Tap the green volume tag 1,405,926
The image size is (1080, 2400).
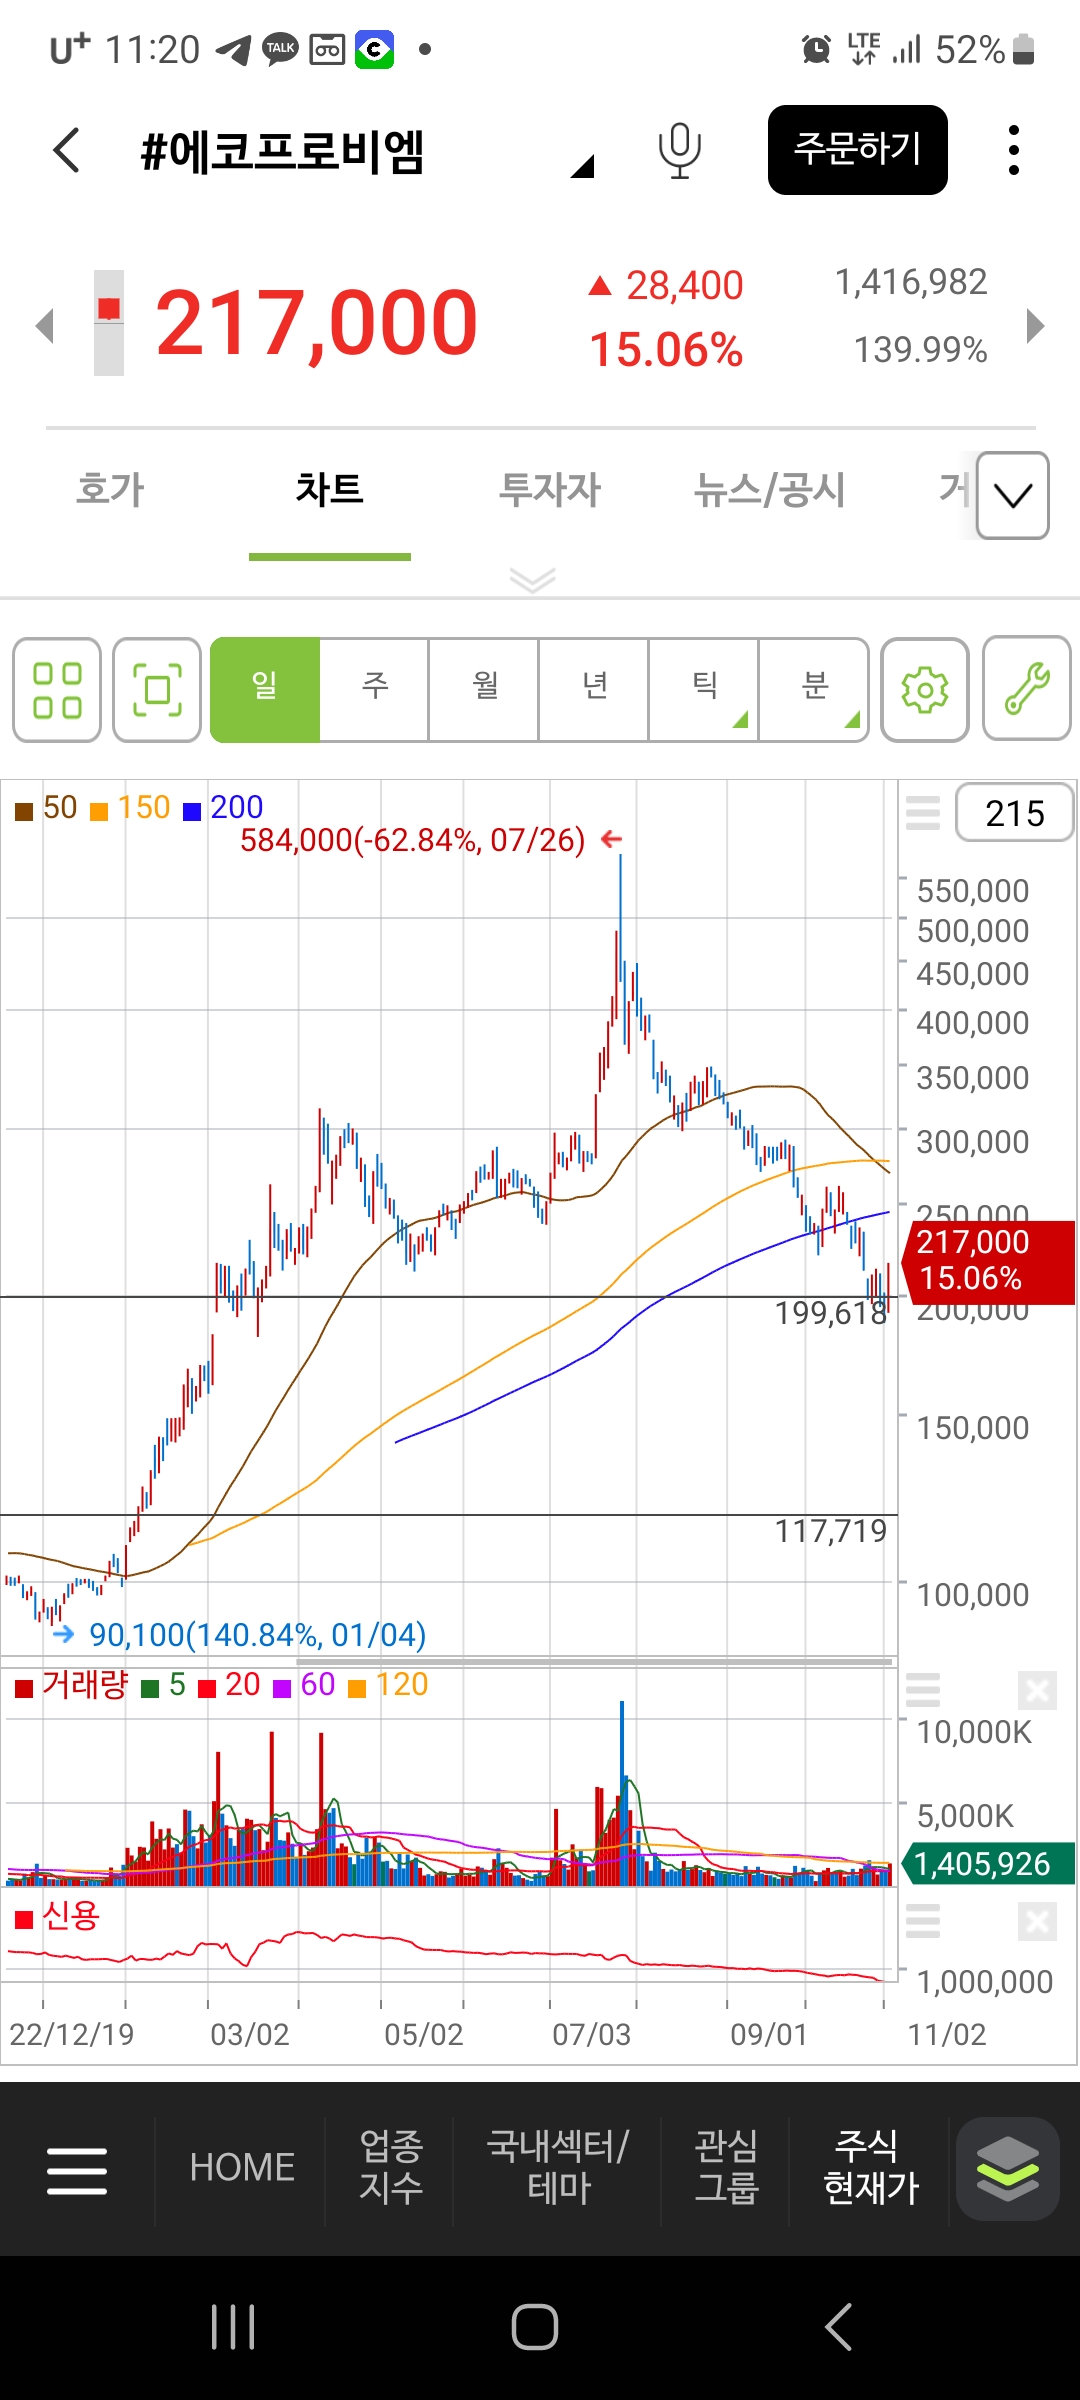(x=988, y=1864)
